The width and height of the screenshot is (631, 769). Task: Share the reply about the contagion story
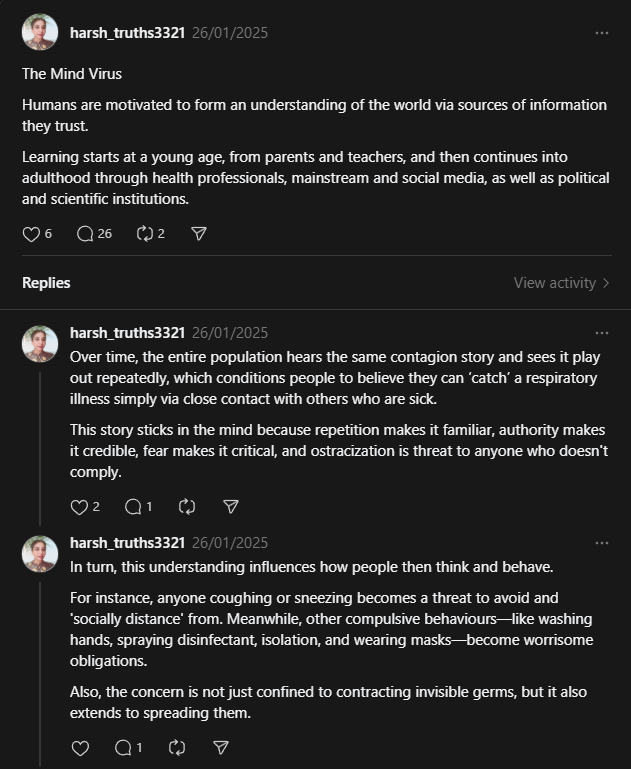point(231,507)
